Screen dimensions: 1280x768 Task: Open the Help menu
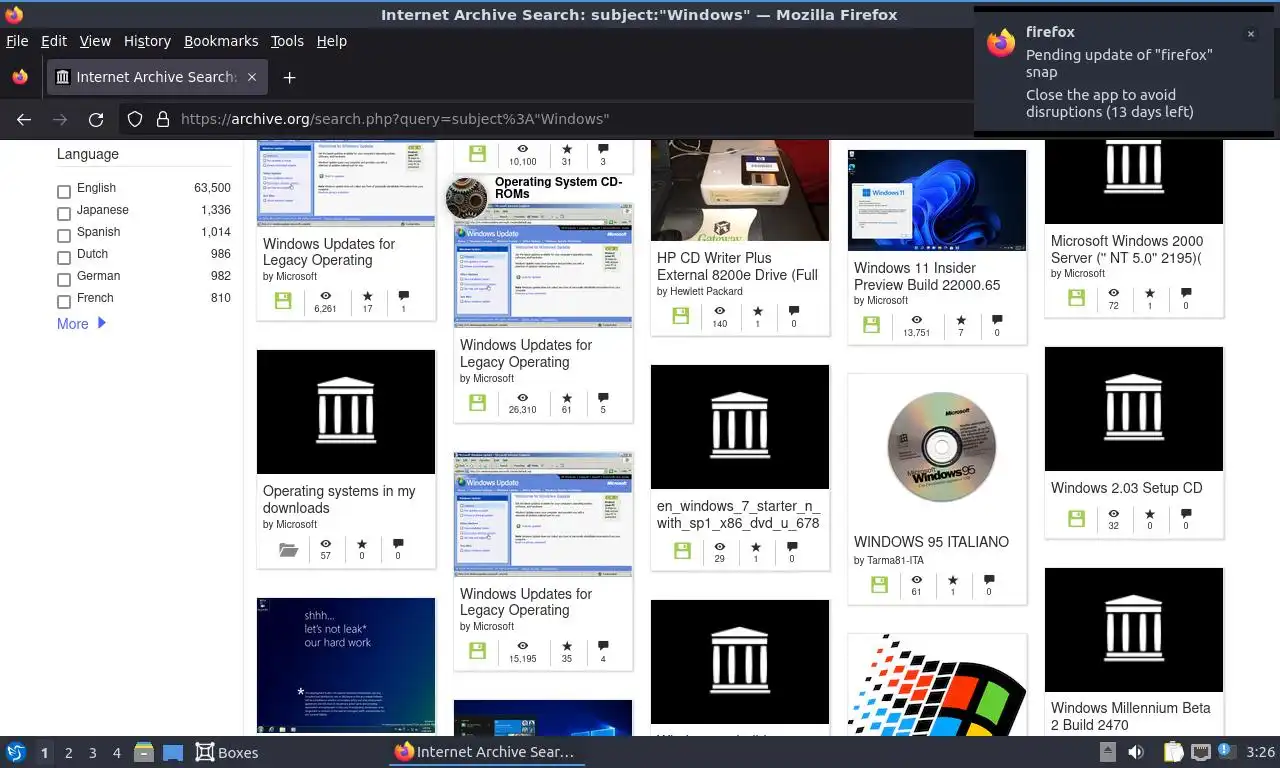pyautogui.click(x=332, y=41)
